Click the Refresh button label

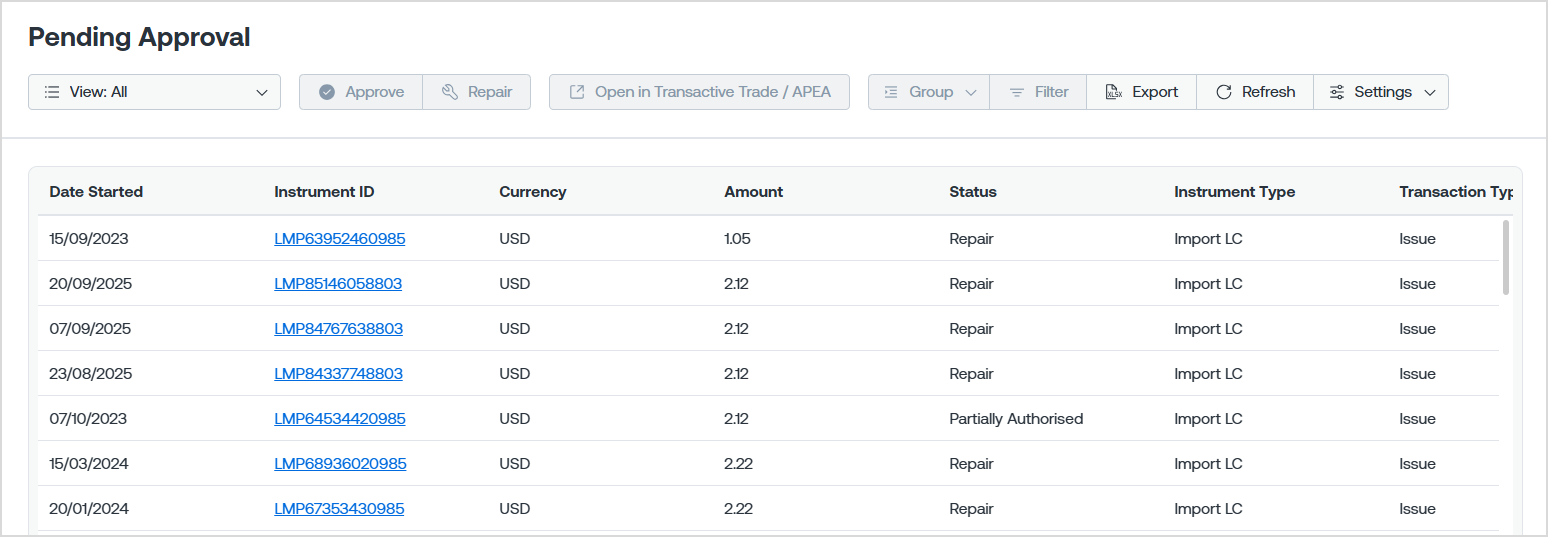pos(1269,92)
